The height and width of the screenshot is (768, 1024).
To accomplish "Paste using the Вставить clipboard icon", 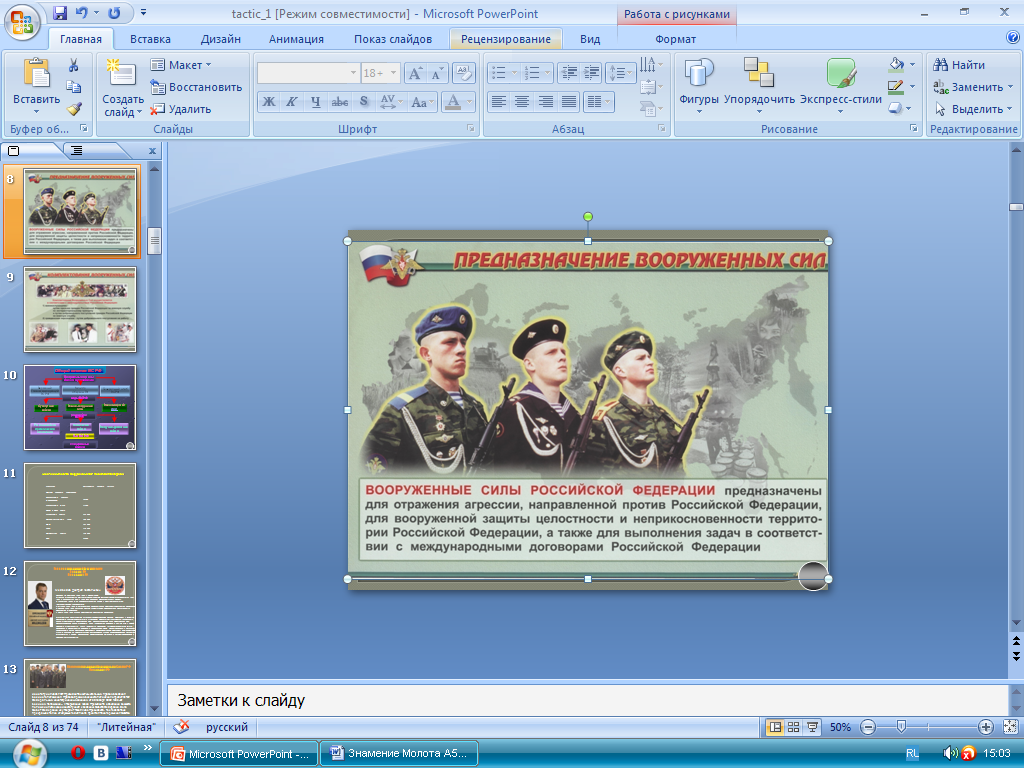I will click(37, 72).
